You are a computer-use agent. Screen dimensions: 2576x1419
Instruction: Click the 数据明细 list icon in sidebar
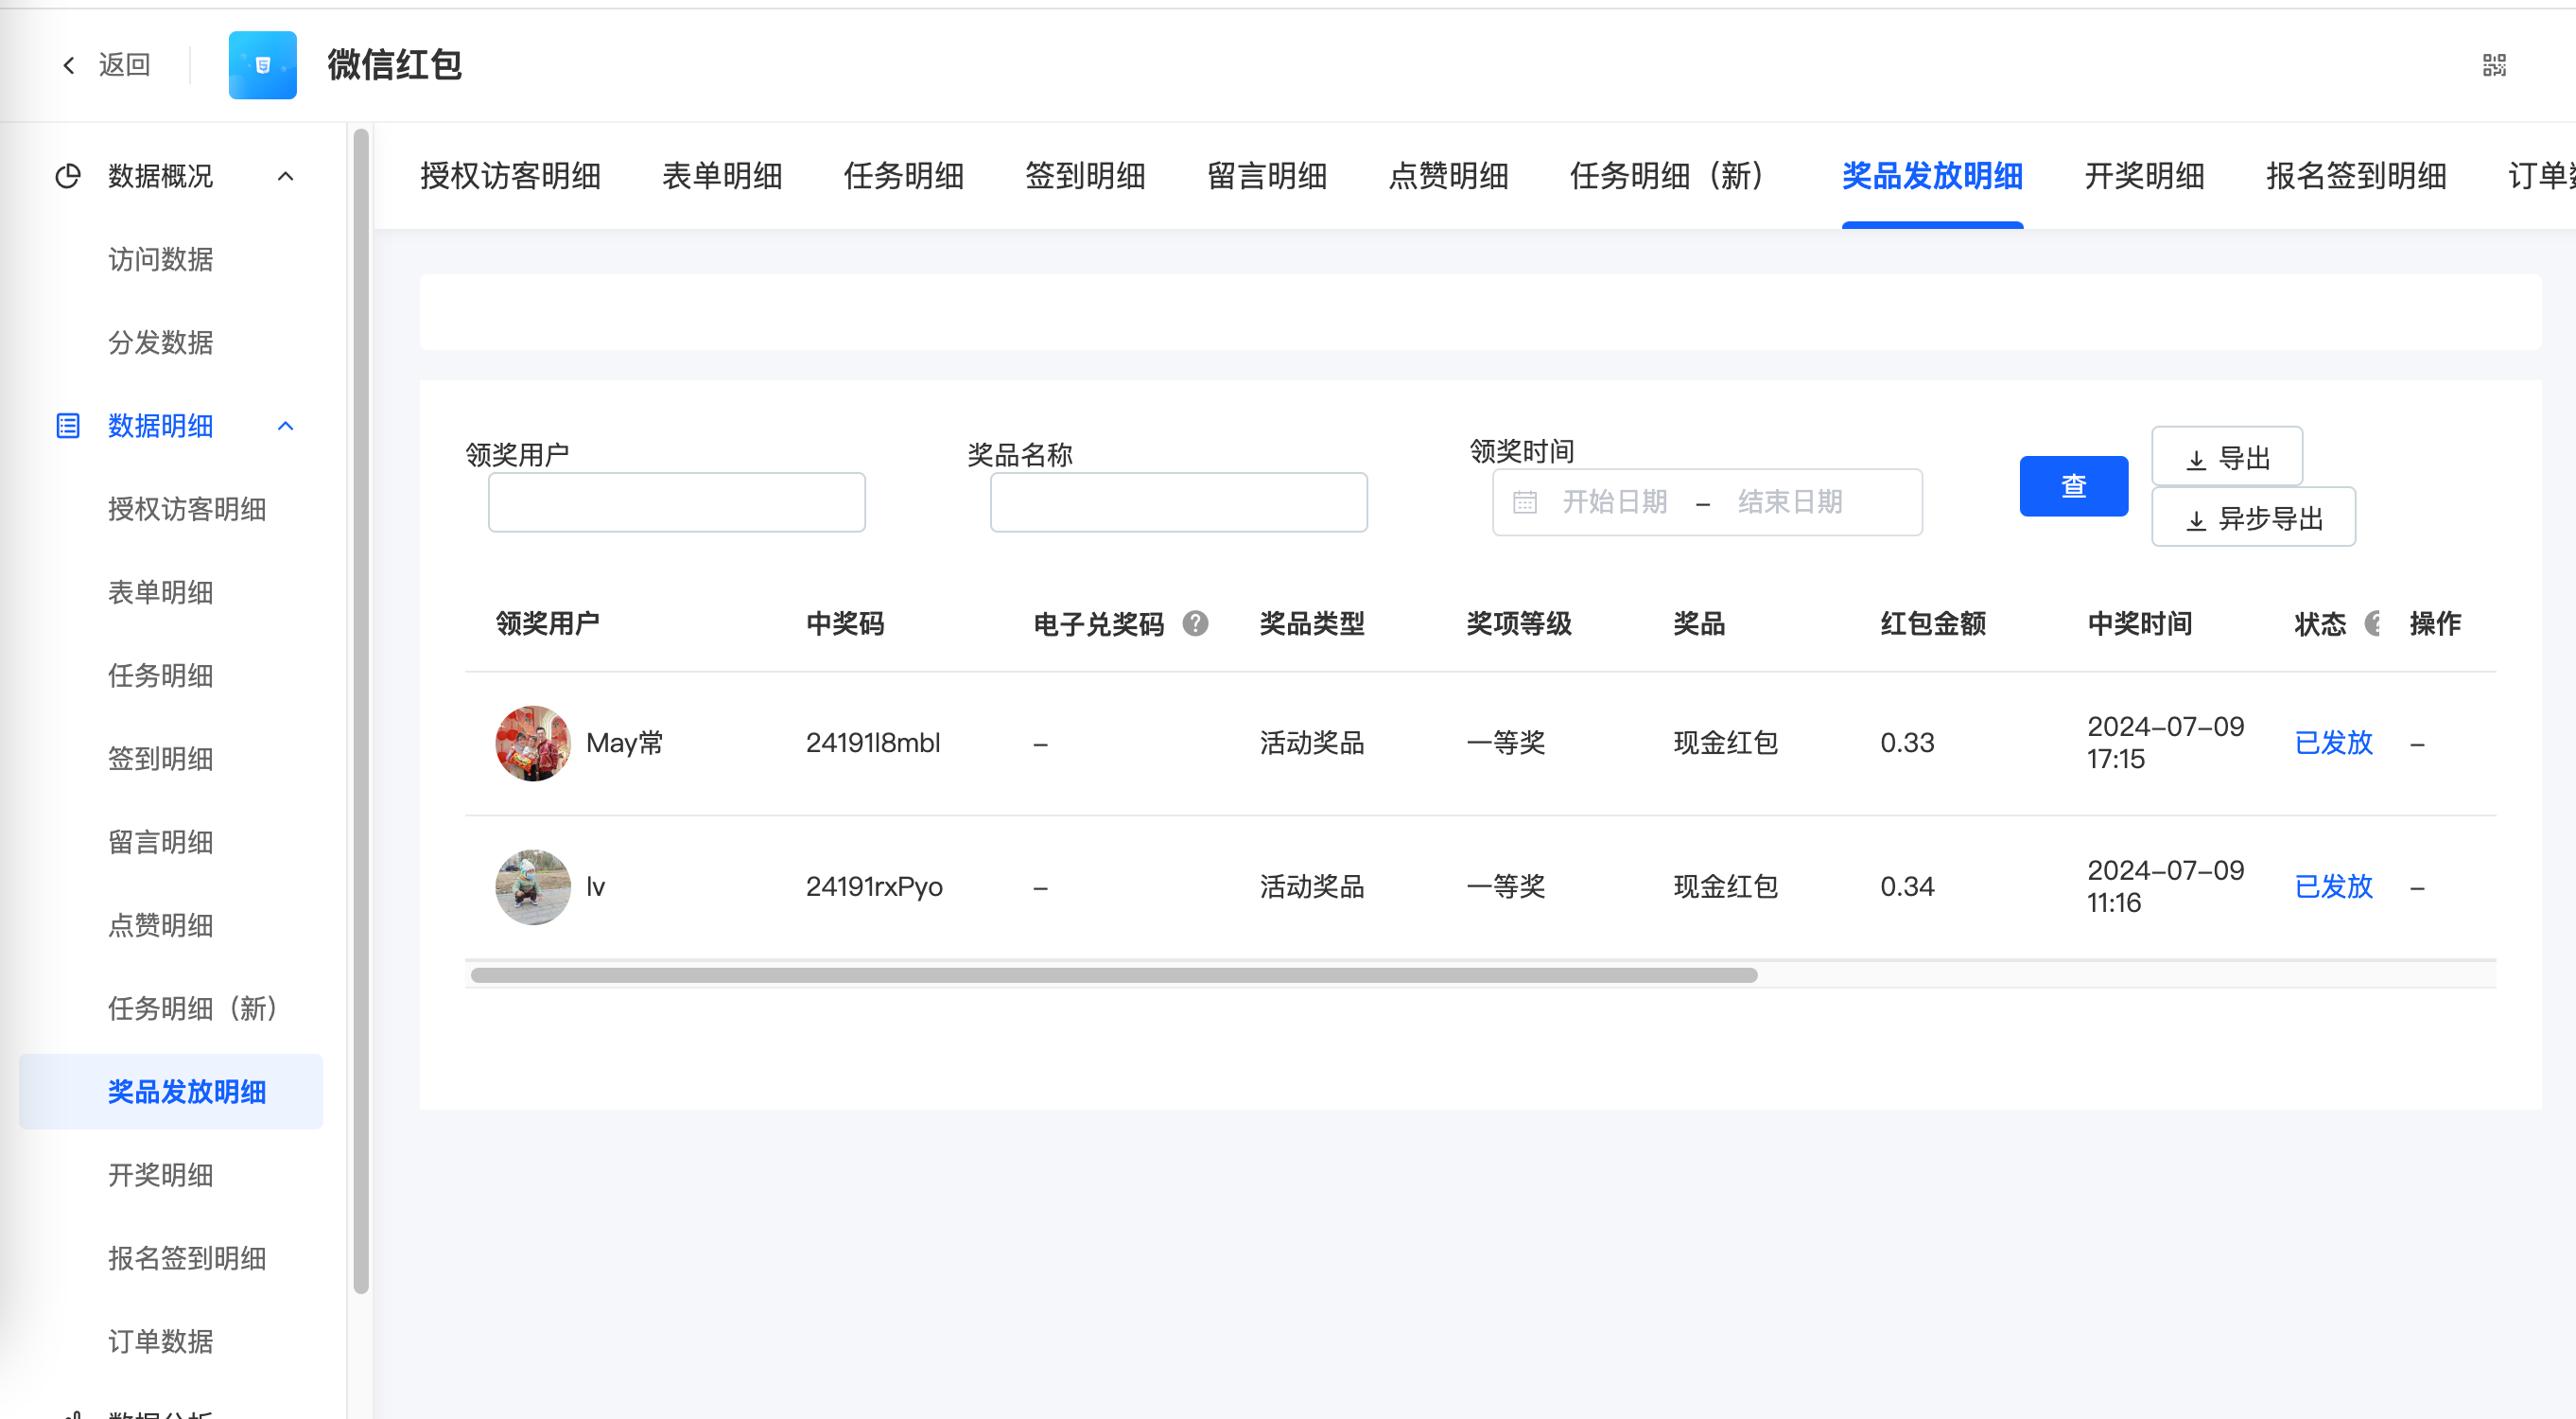(68, 426)
